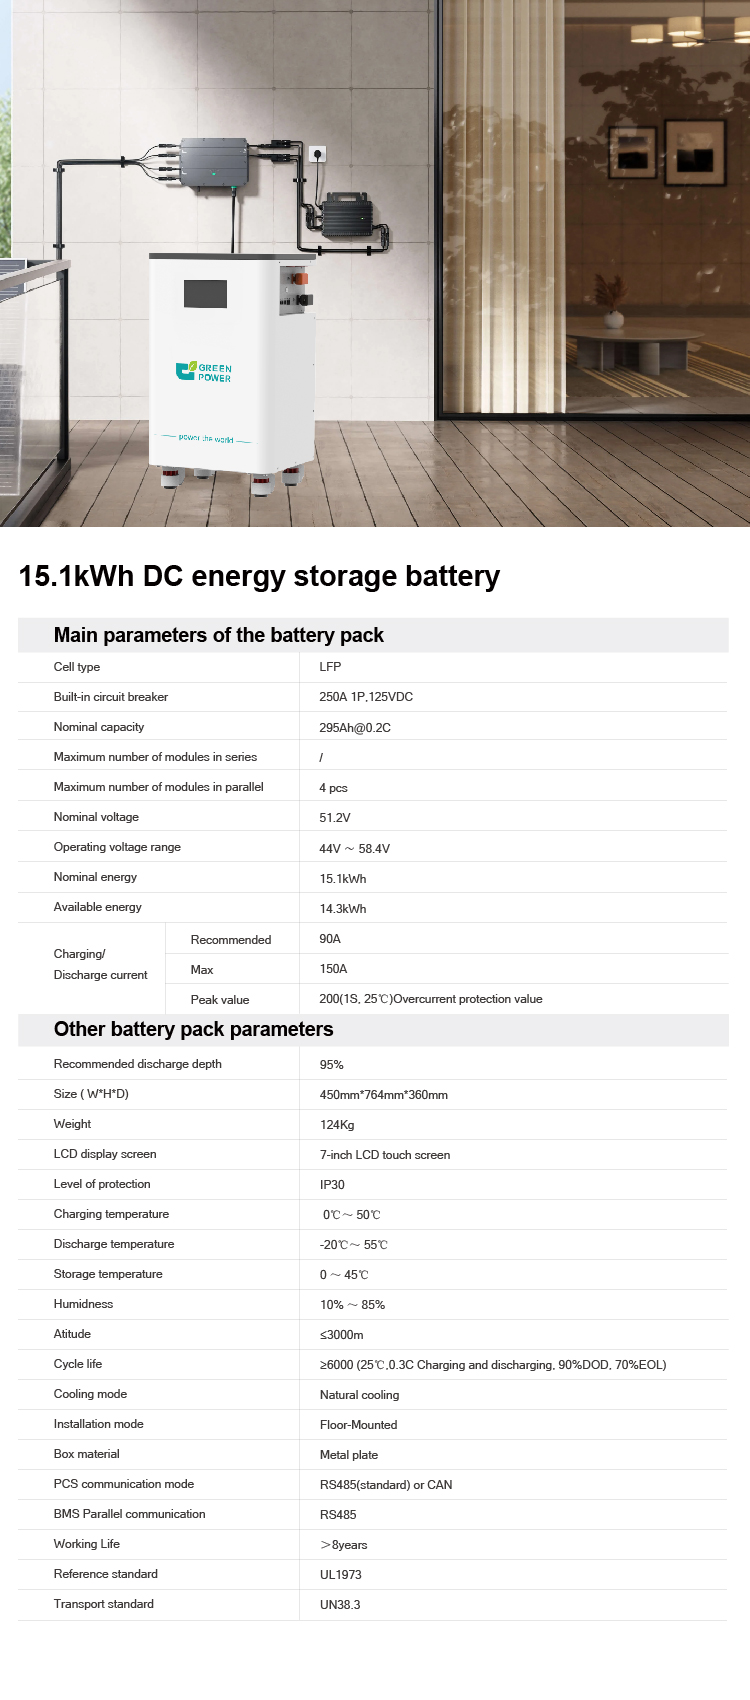Click the LCD touch screen on battery
Image resolution: width=750 pixels, height=1700 pixels.
[x=205, y=294]
